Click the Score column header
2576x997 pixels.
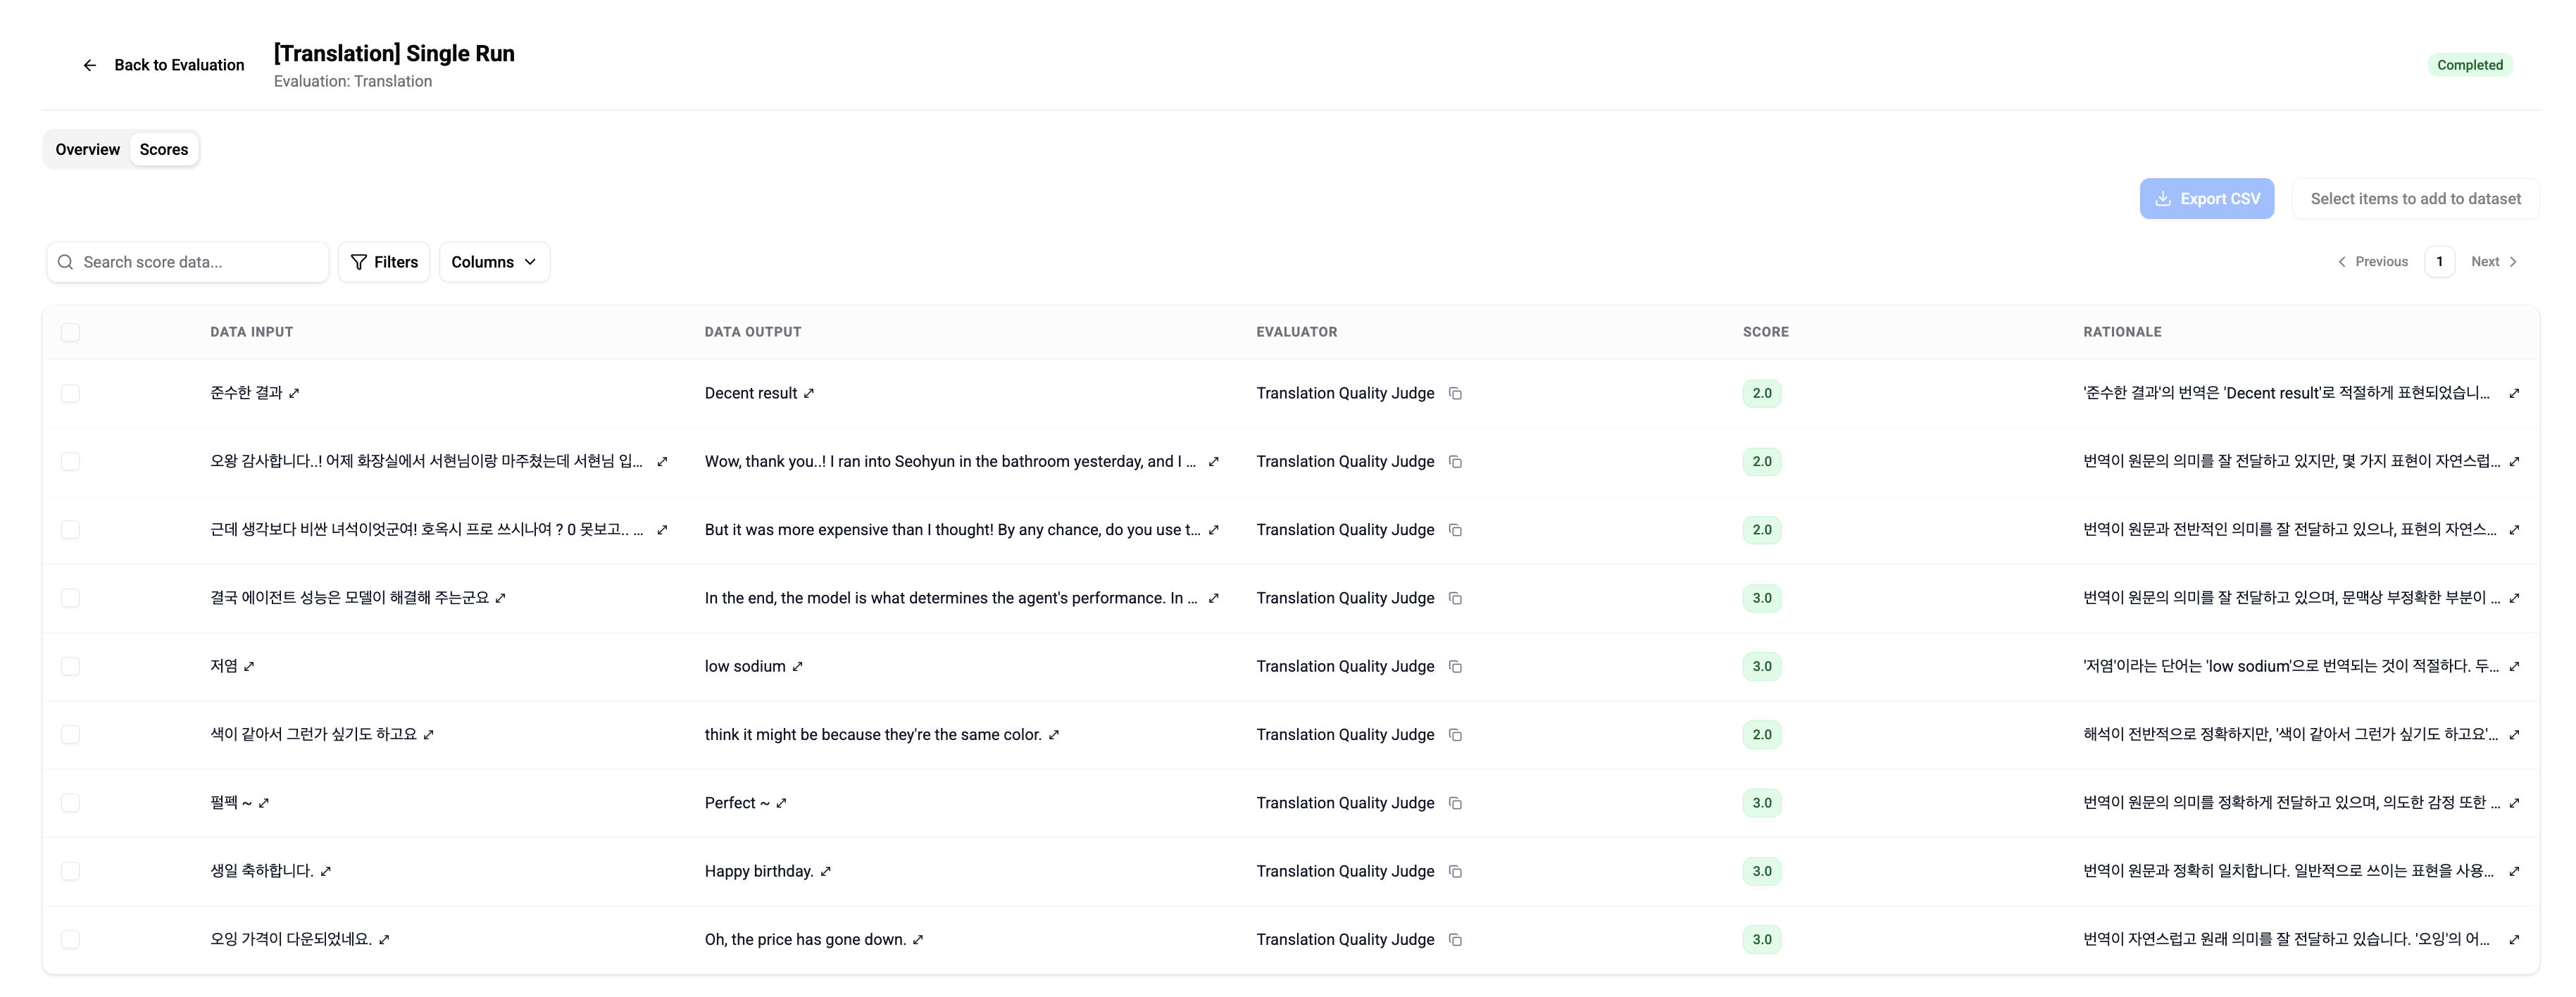(1765, 332)
